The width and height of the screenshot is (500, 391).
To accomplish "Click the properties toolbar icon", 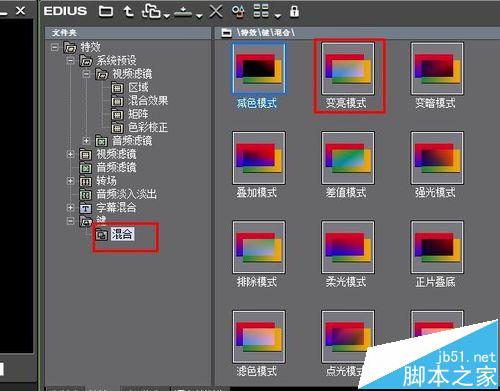I will coord(238,12).
